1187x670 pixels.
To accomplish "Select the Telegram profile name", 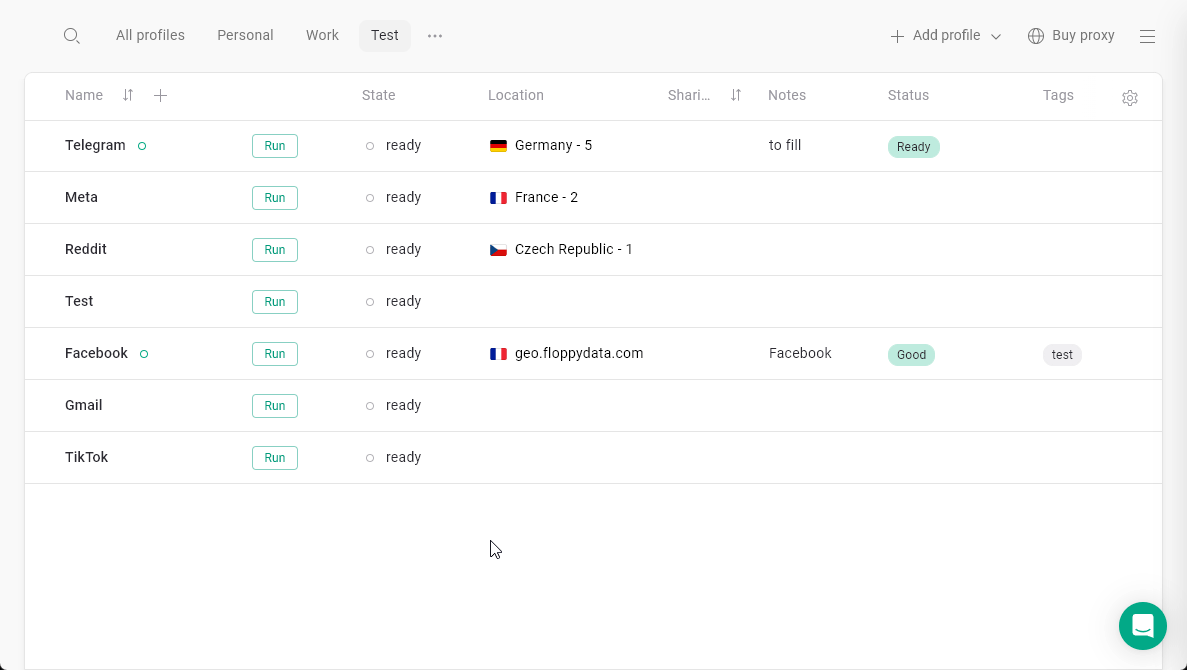I will (x=95, y=145).
